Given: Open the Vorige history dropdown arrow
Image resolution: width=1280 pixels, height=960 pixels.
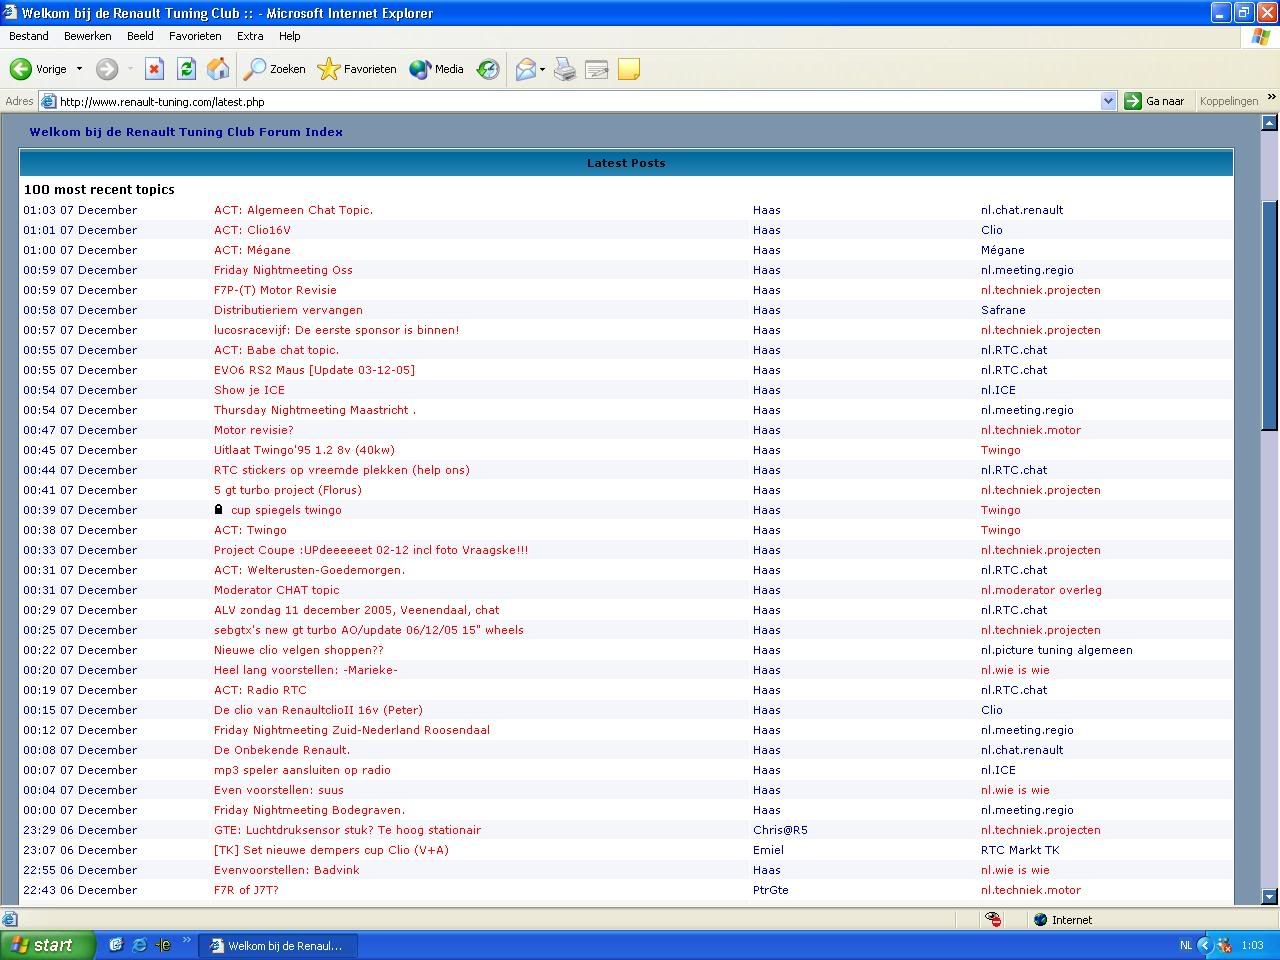Looking at the screenshot, I should [79, 69].
